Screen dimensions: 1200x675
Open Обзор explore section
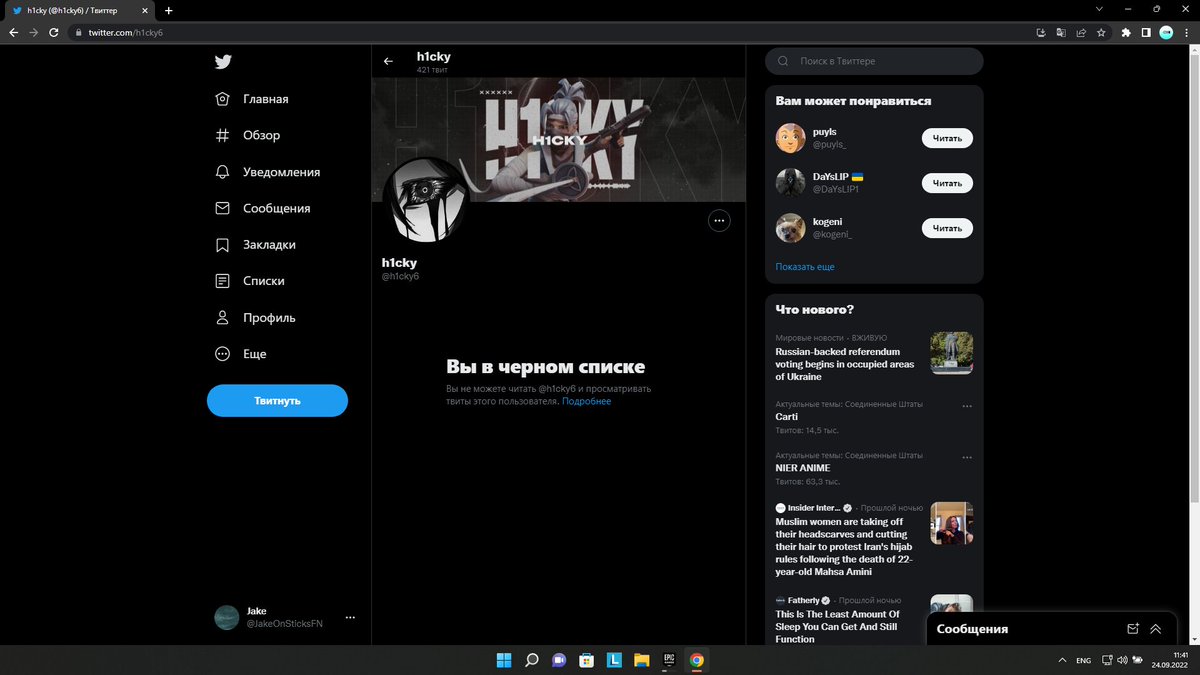pyautogui.click(x=248, y=135)
